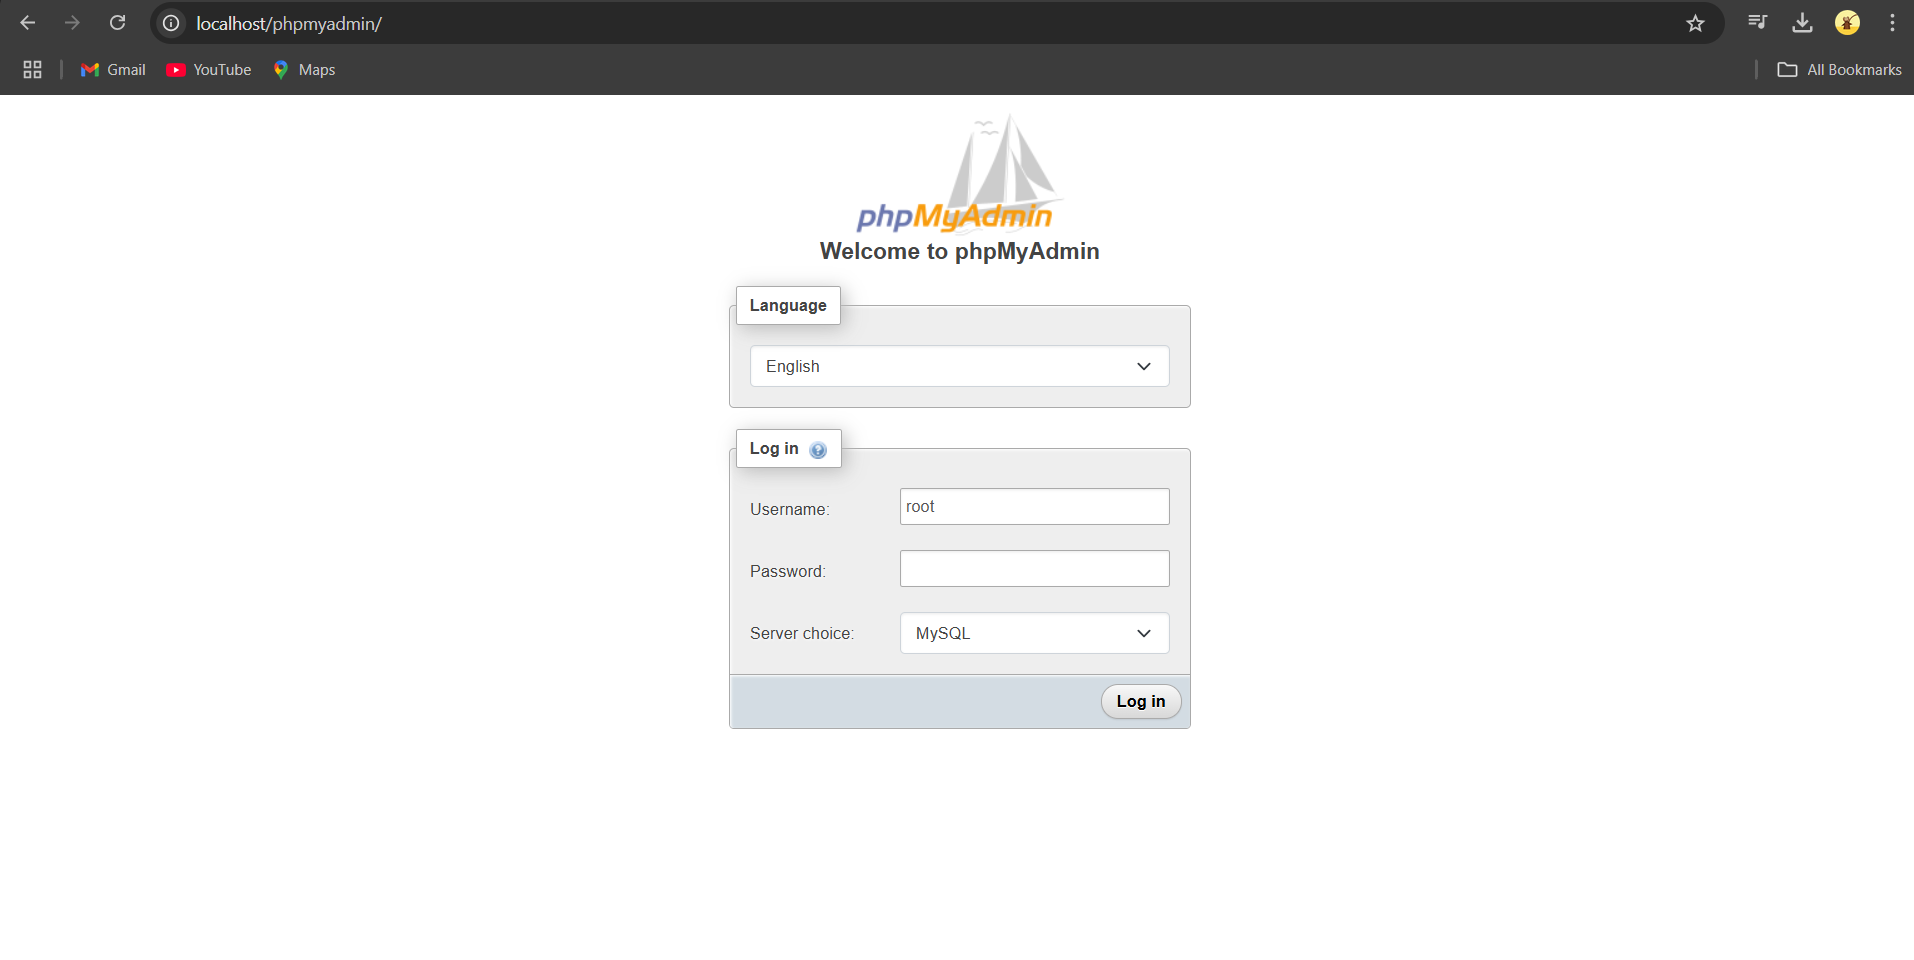Go back to previous page

pos(28,23)
